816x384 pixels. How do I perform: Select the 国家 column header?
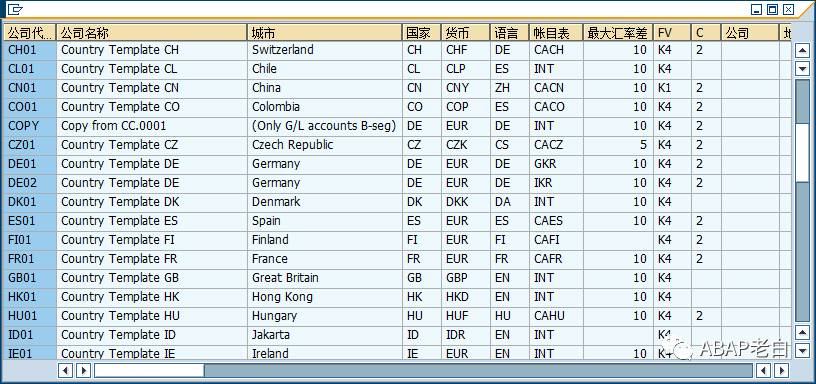[422, 33]
